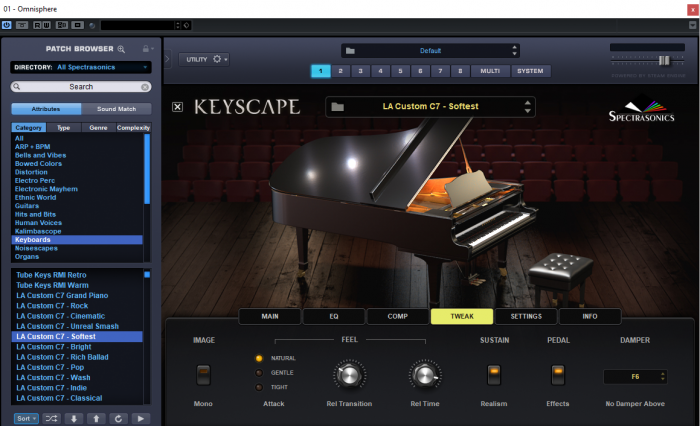Image resolution: width=700 pixels, height=426 pixels.
Task: Click the Rel Transition knob
Action: pos(349,375)
